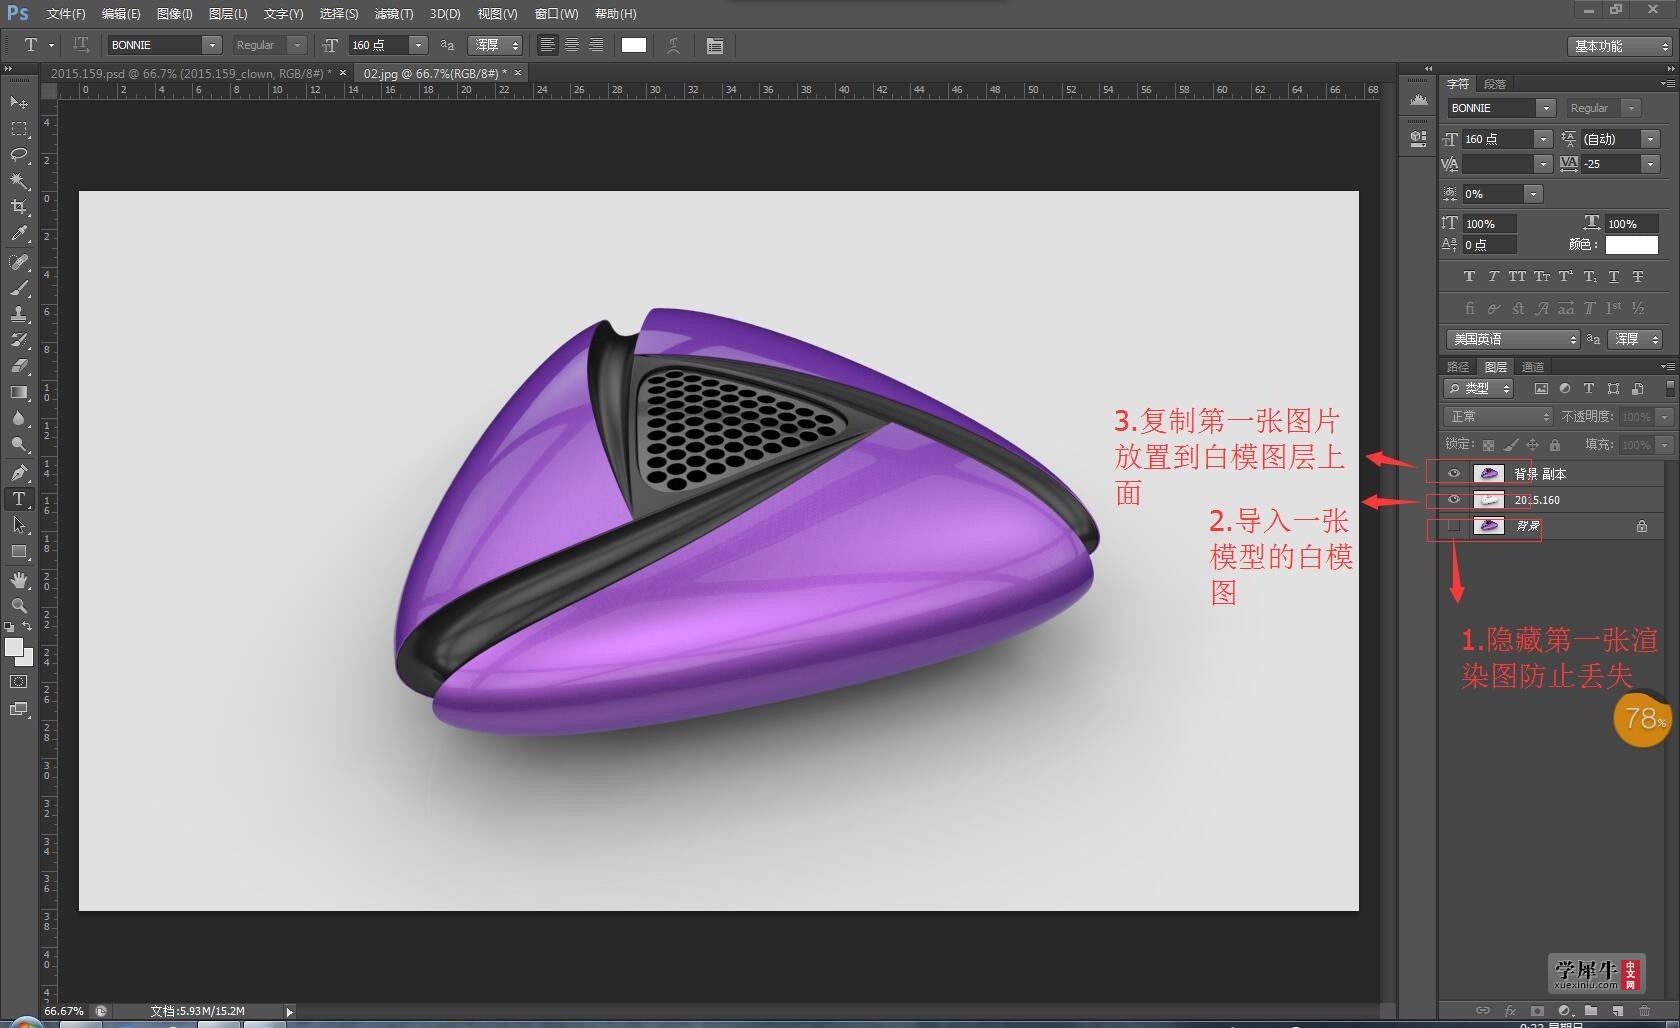This screenshot has height=1028, width=1680.
Task: Open layer filter 类型 dropdown
Action: pos(1479,388)
